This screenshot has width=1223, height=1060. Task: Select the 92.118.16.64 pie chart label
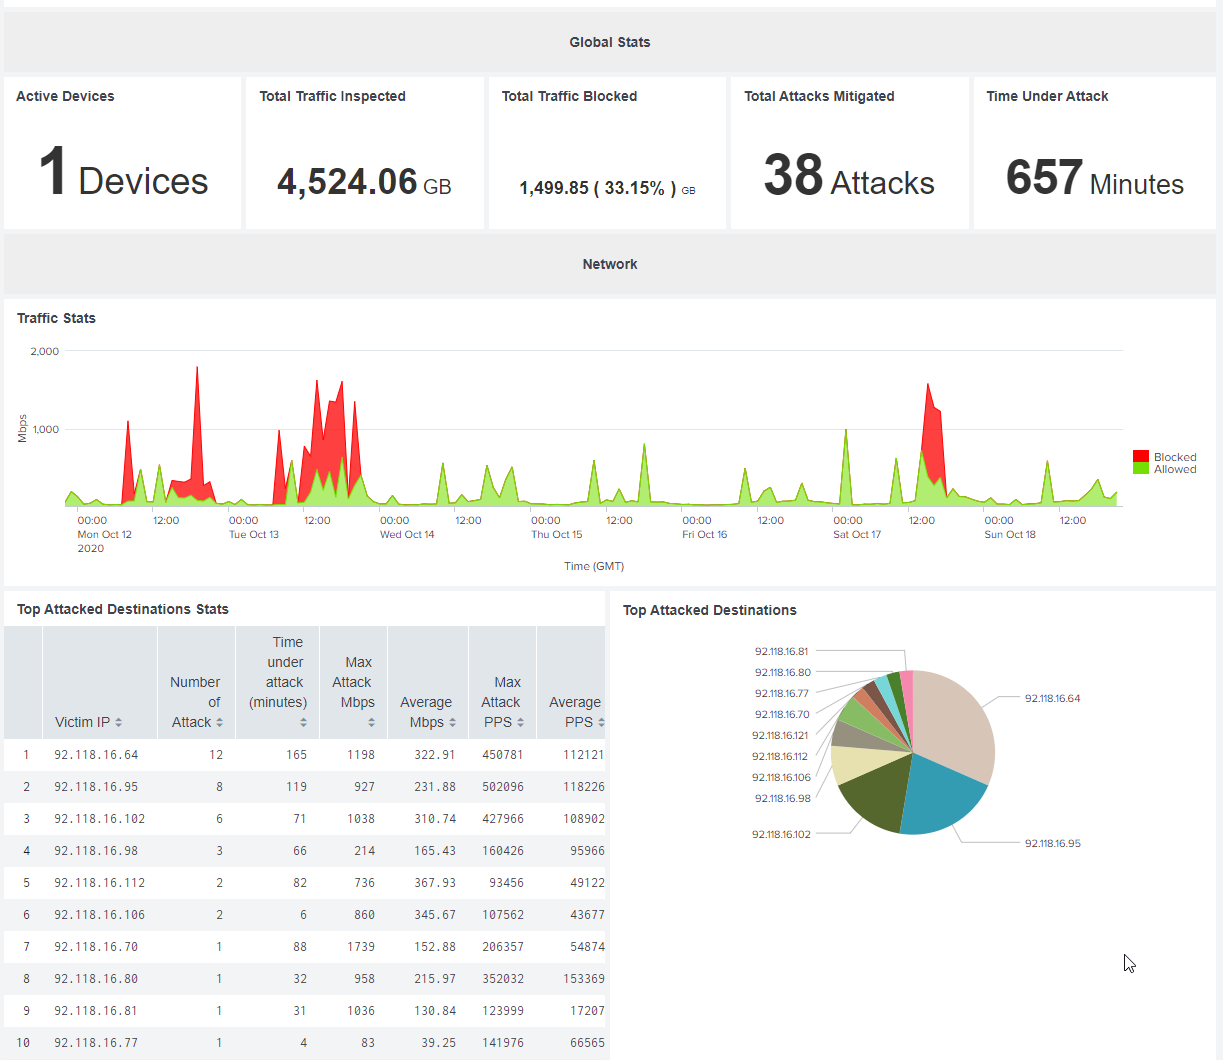tap(1052, 698)
